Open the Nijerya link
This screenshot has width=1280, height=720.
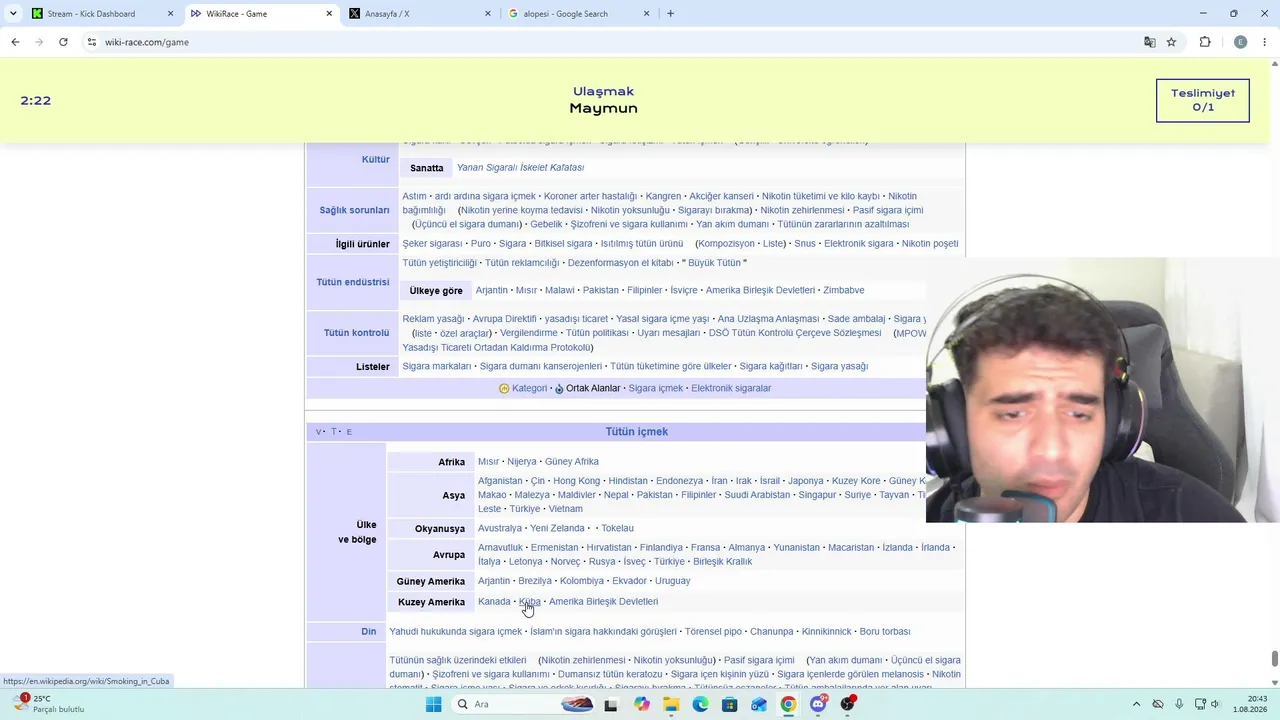522,461
